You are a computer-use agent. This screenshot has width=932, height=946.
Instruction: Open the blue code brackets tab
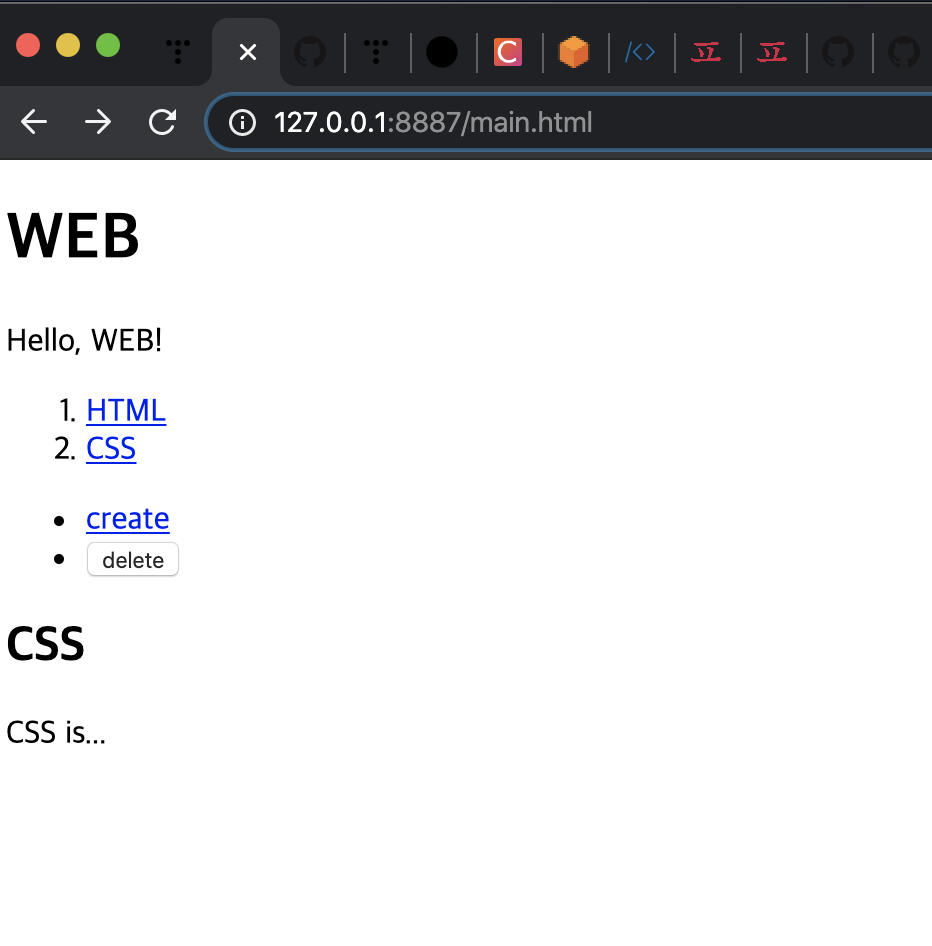639,52
